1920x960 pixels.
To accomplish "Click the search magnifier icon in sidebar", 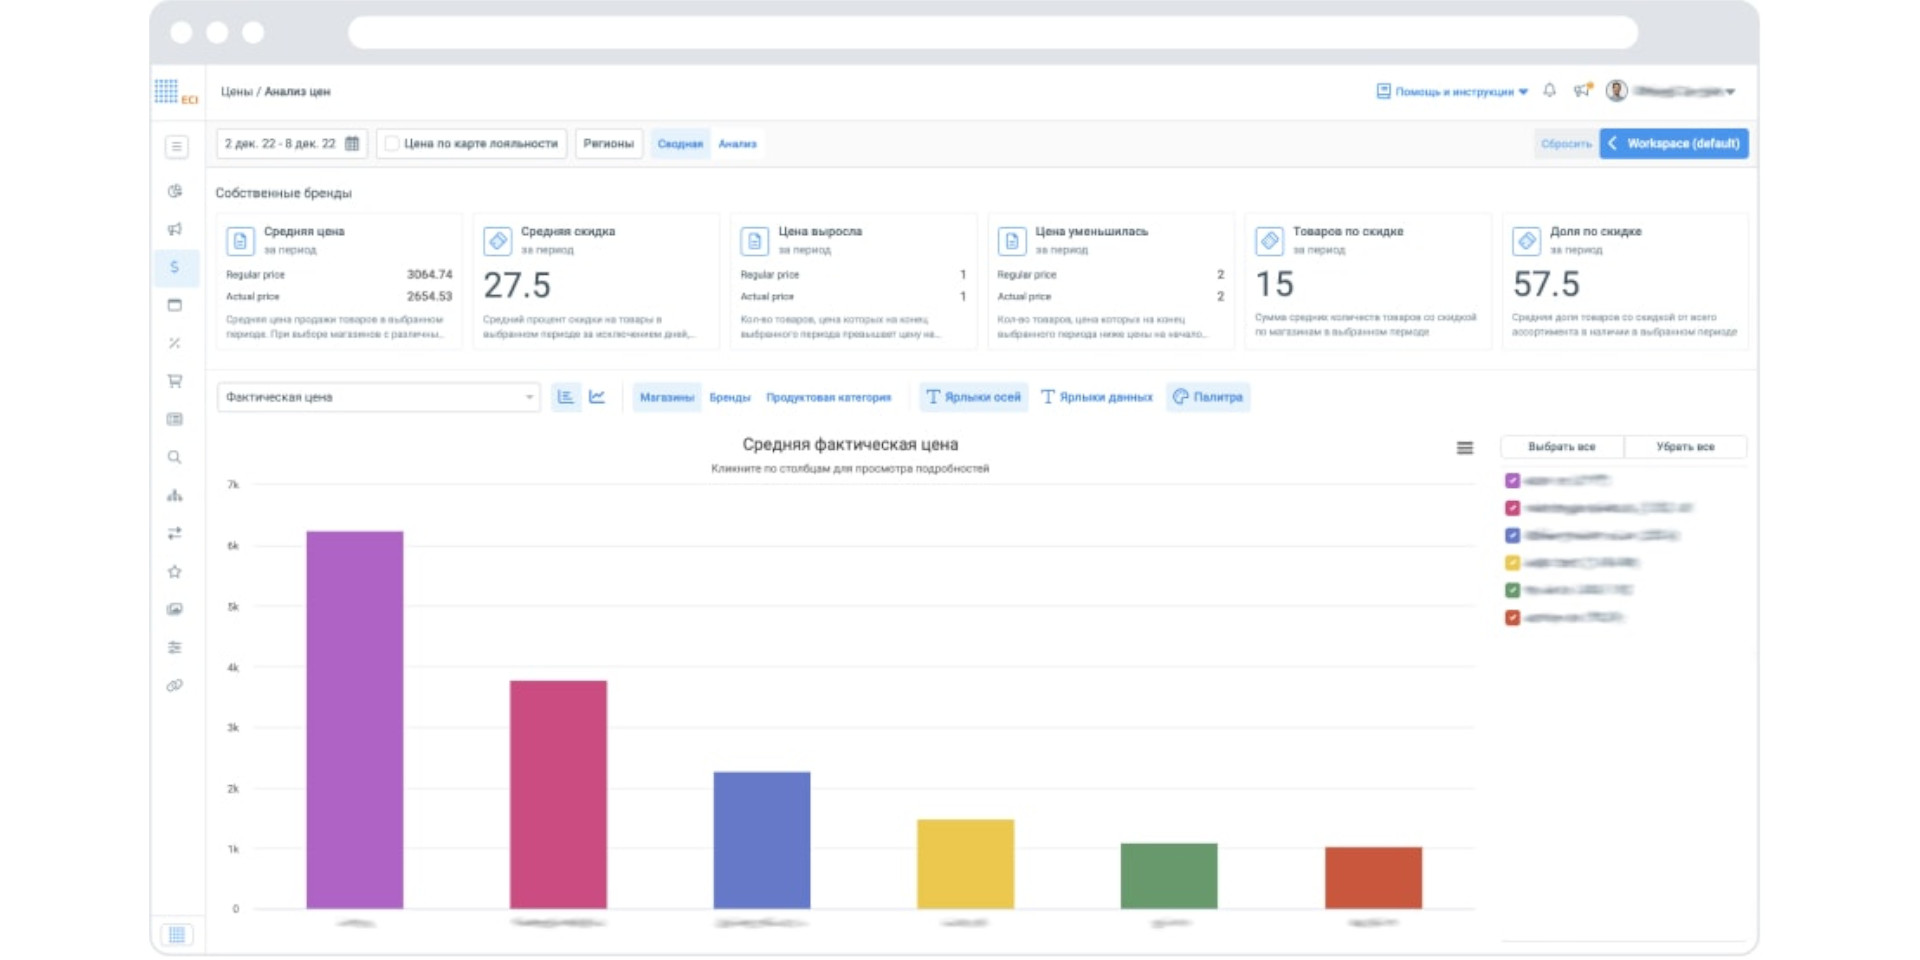I will 175,458.
